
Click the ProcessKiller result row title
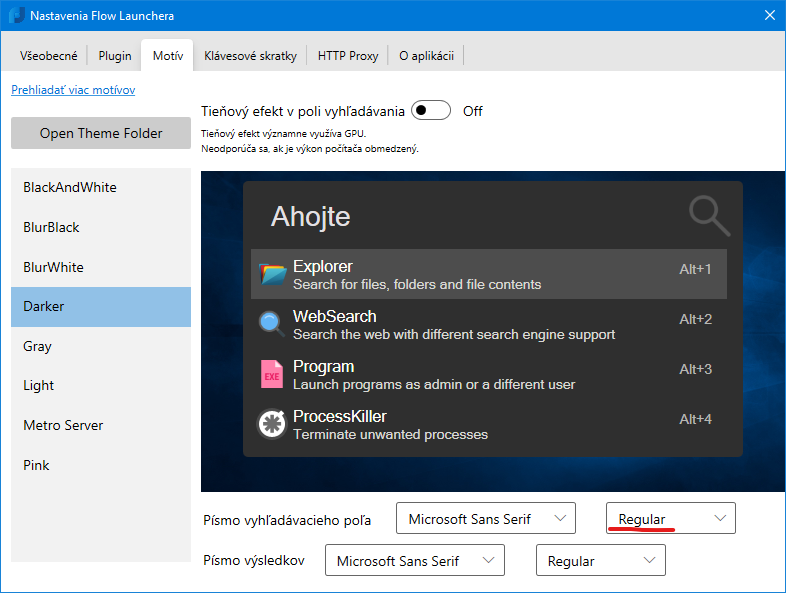click(x=340, y=416)
